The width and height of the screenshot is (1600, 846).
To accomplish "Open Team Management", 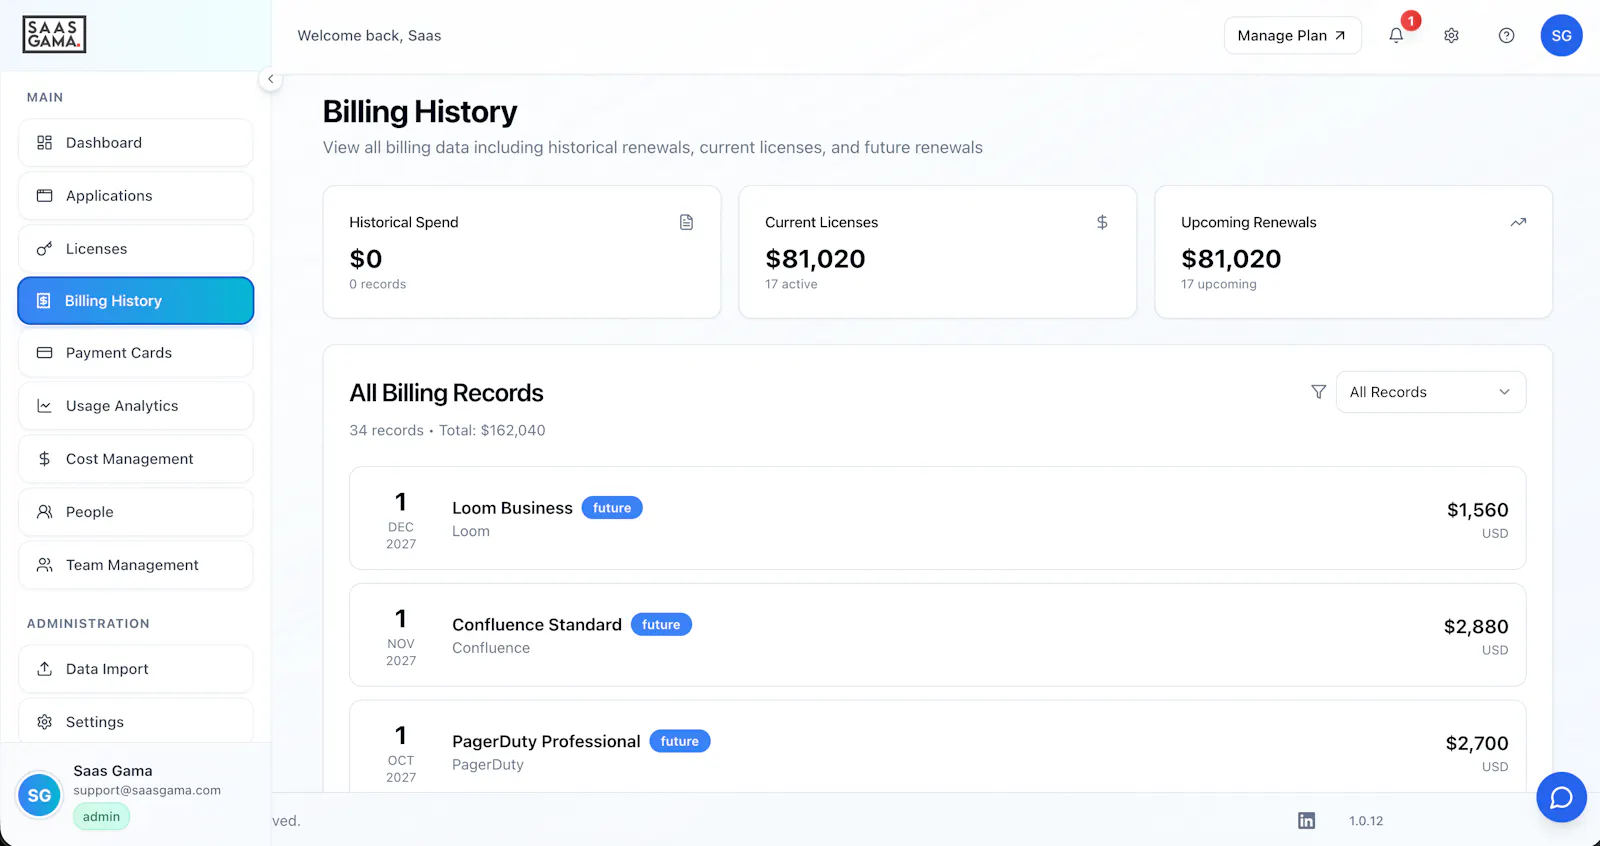I will point(136,565).
